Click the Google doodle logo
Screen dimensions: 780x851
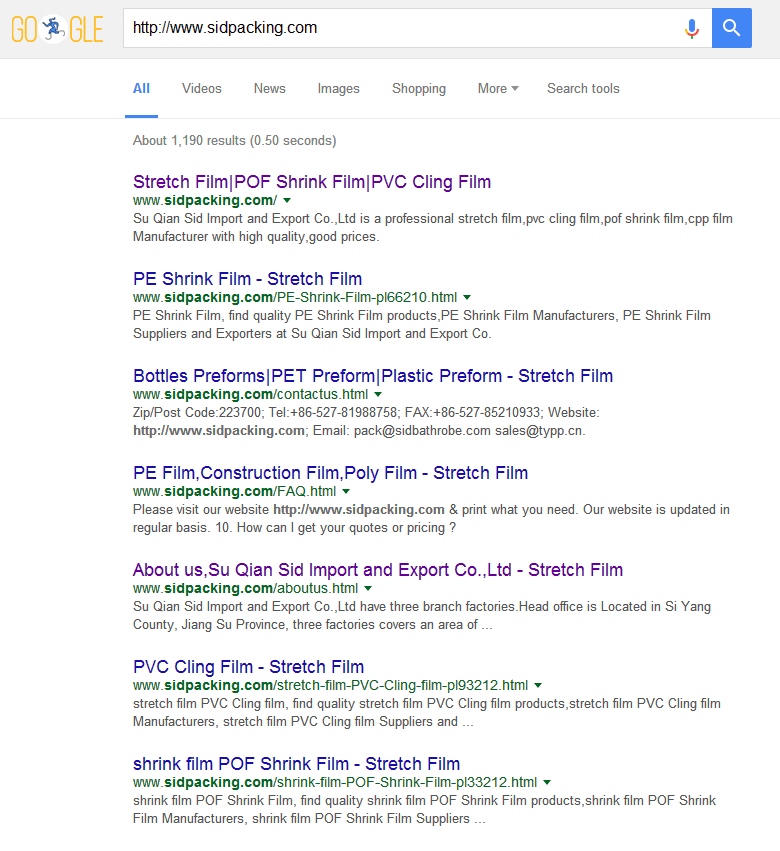click(x=57, y=29)
